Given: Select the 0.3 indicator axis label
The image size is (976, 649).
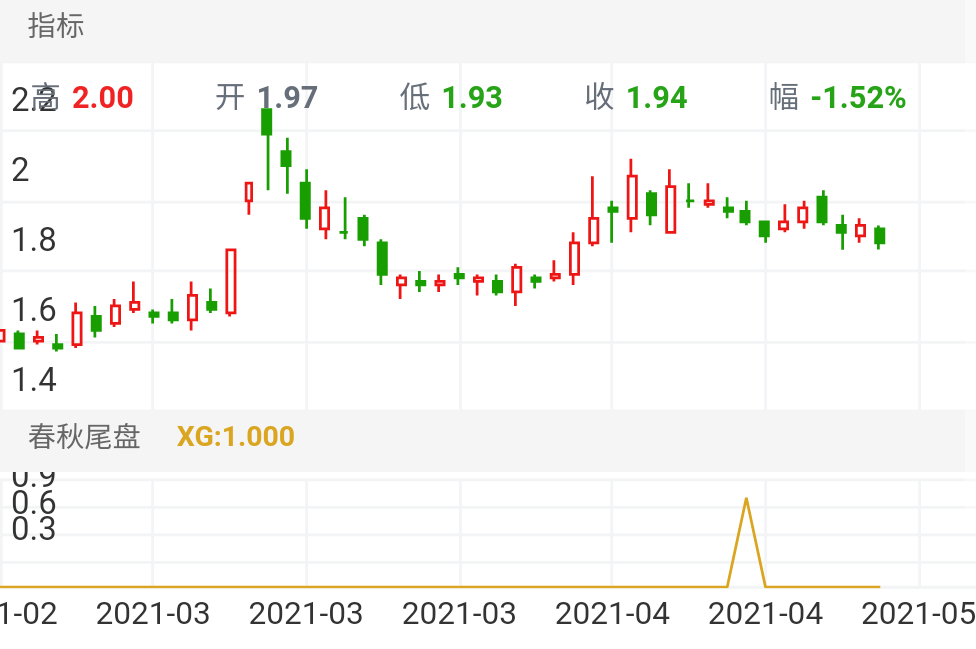Looking at the screenshot, I should tap(34, 529).
